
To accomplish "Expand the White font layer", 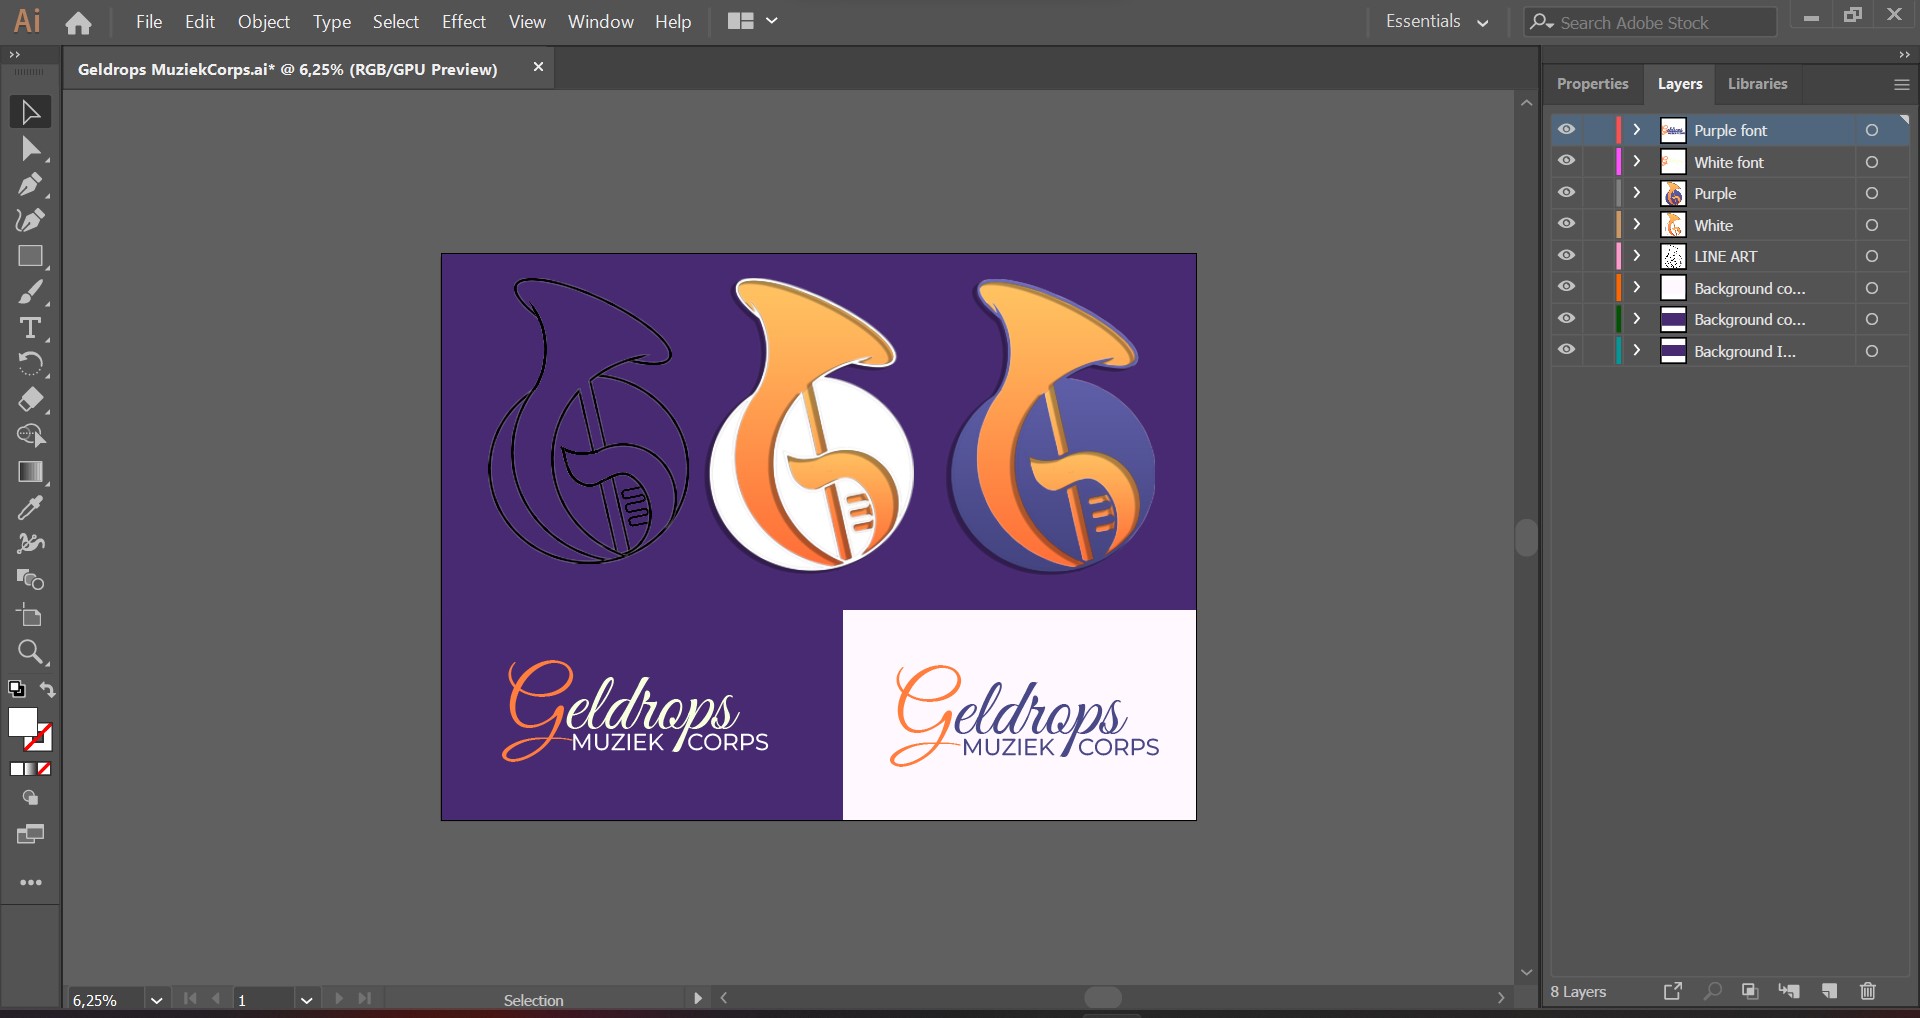I will (x=1637, y=161).
